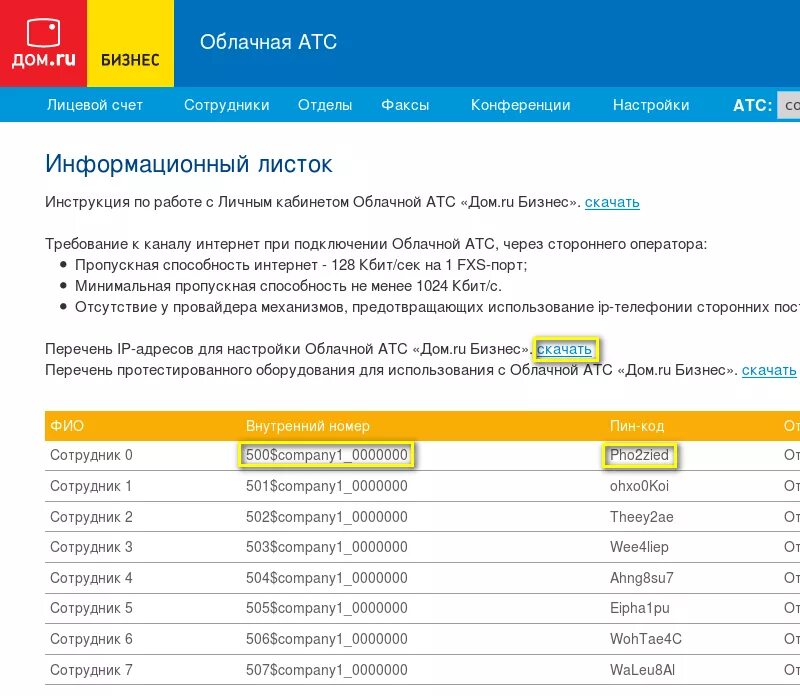The image size is (800, 696).
Task: Download the Личный кабинет instruction via скачать
Action: 612,203
